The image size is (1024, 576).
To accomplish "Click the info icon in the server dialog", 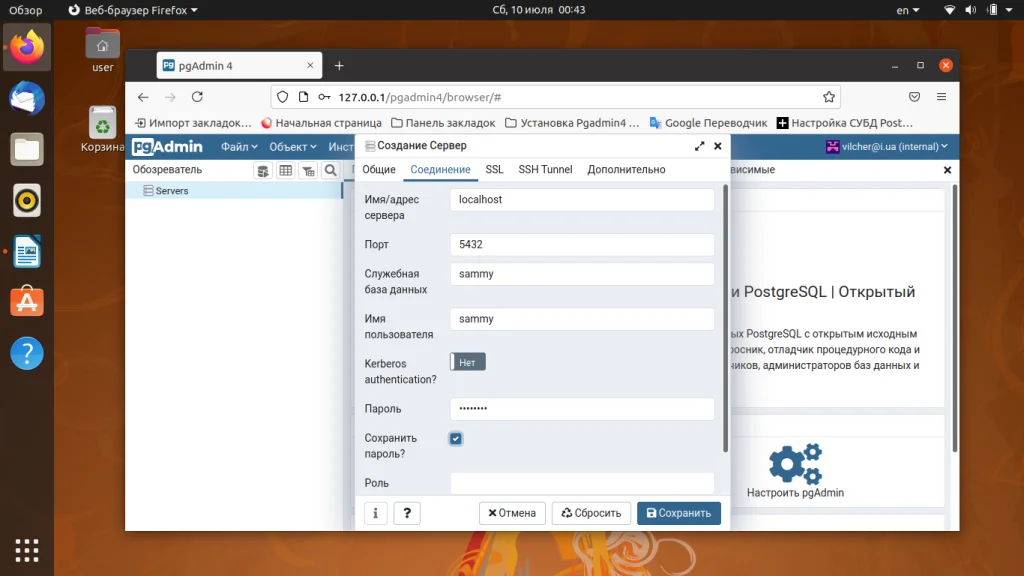I will click(375, 512).
